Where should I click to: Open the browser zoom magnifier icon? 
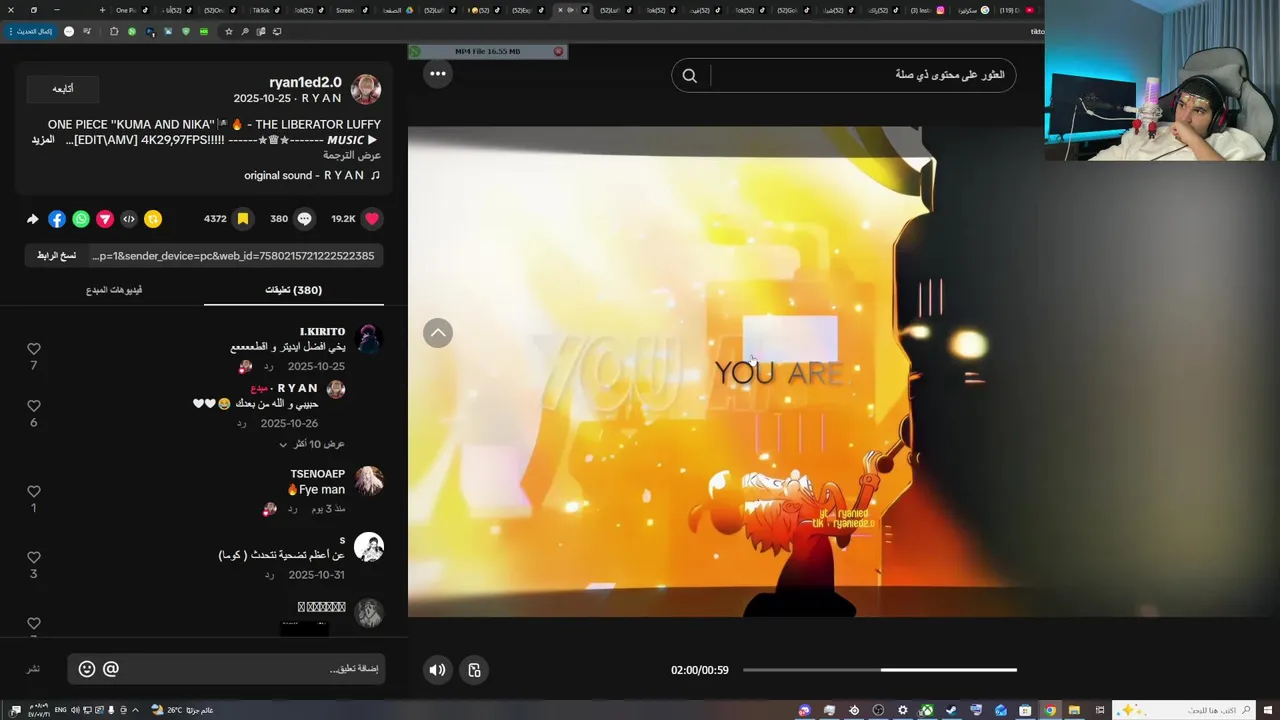pos(245,31)
